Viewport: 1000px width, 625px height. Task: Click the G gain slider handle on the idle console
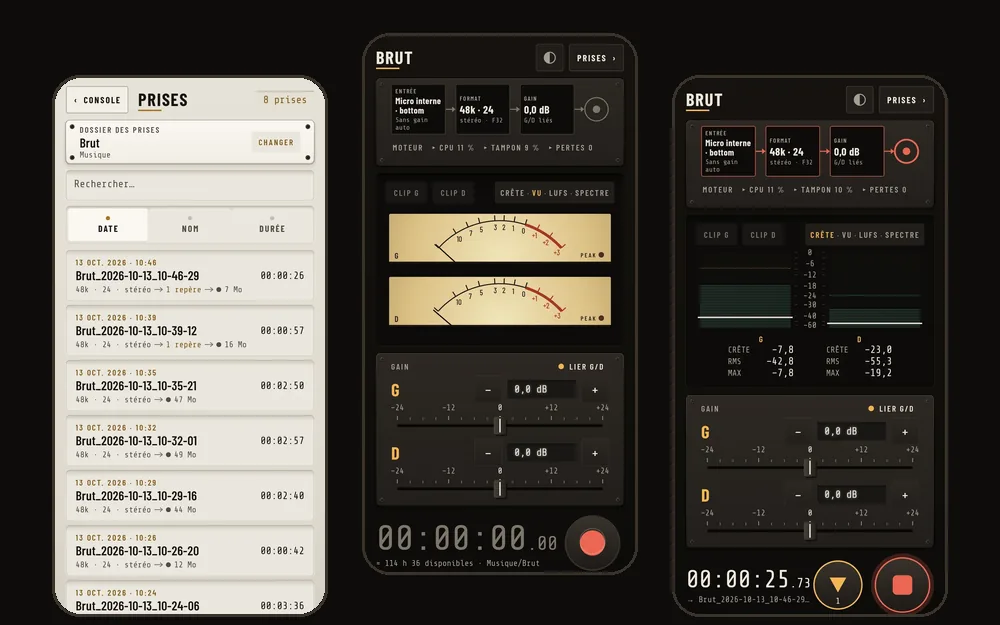499,425
